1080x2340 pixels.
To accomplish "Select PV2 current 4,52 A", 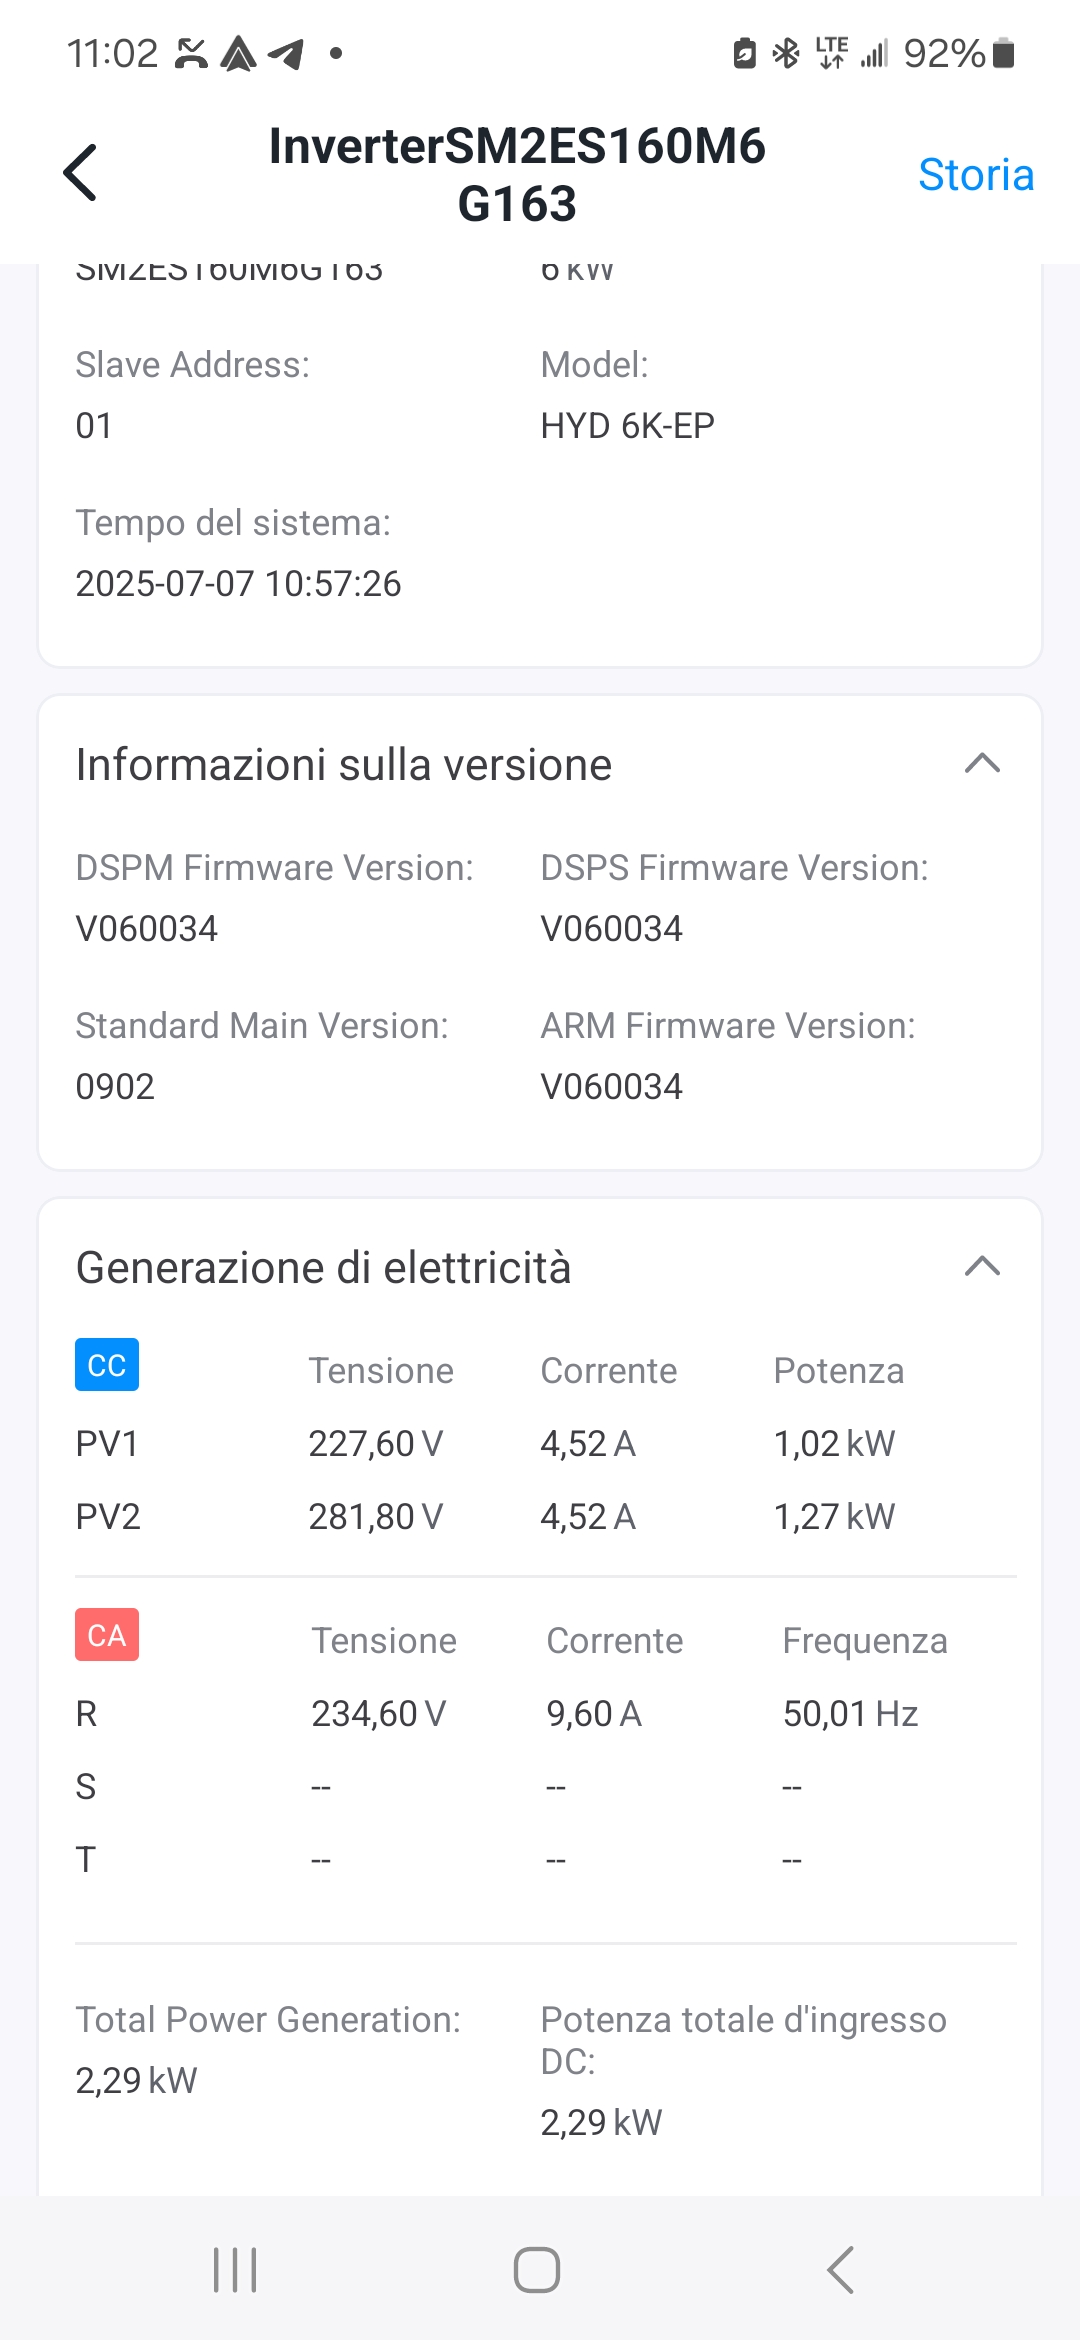I will tap(588, 1517).
